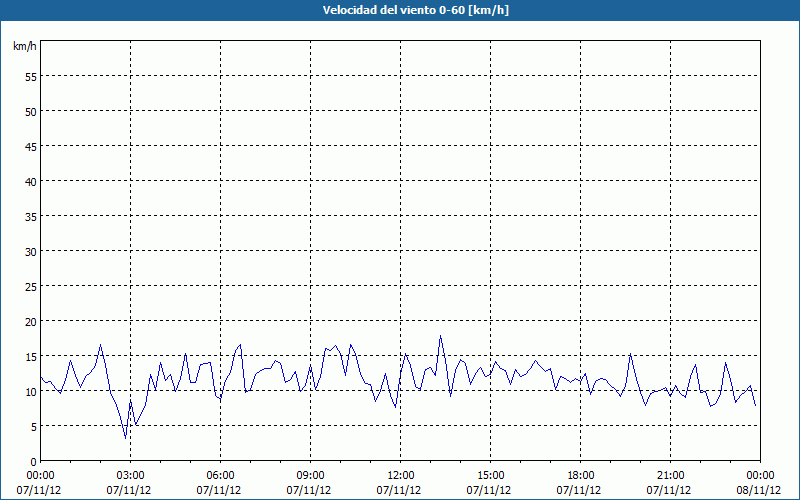Click the wind speed peak after 12:00

440,336
